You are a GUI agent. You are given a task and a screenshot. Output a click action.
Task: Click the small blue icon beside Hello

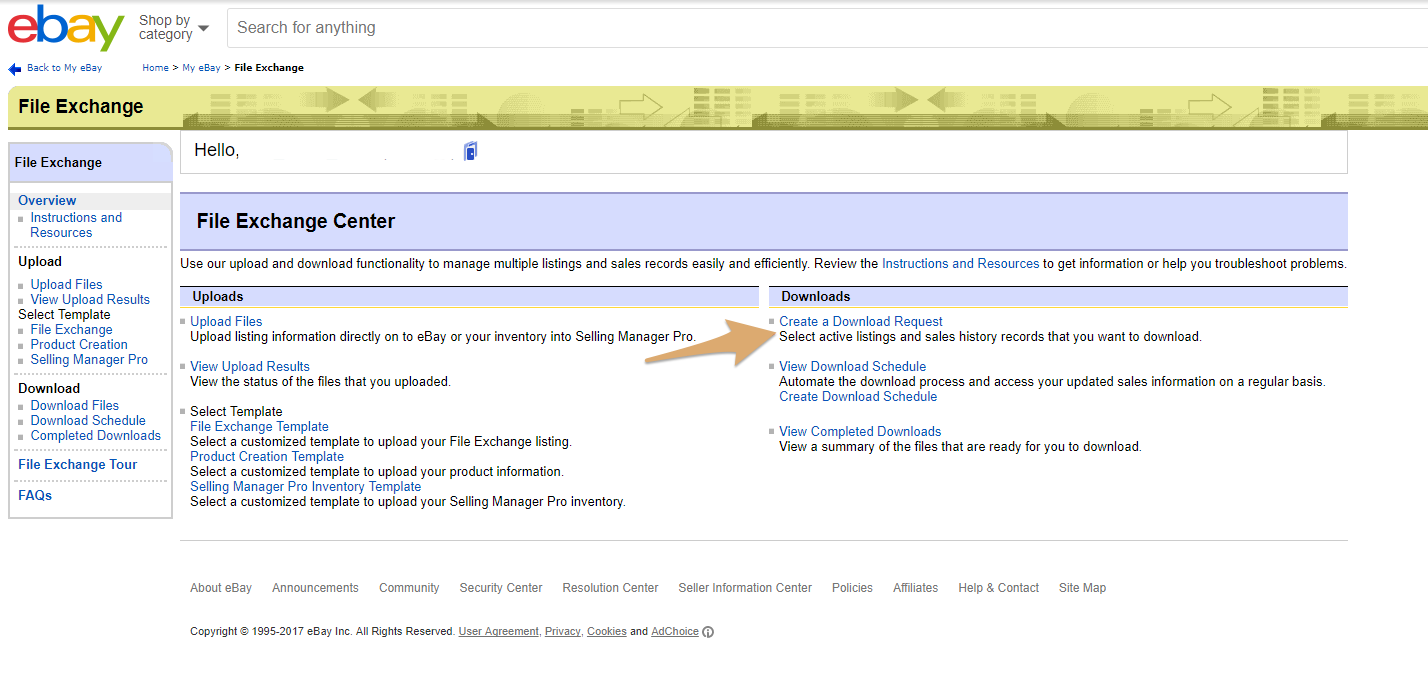[471, 151]
